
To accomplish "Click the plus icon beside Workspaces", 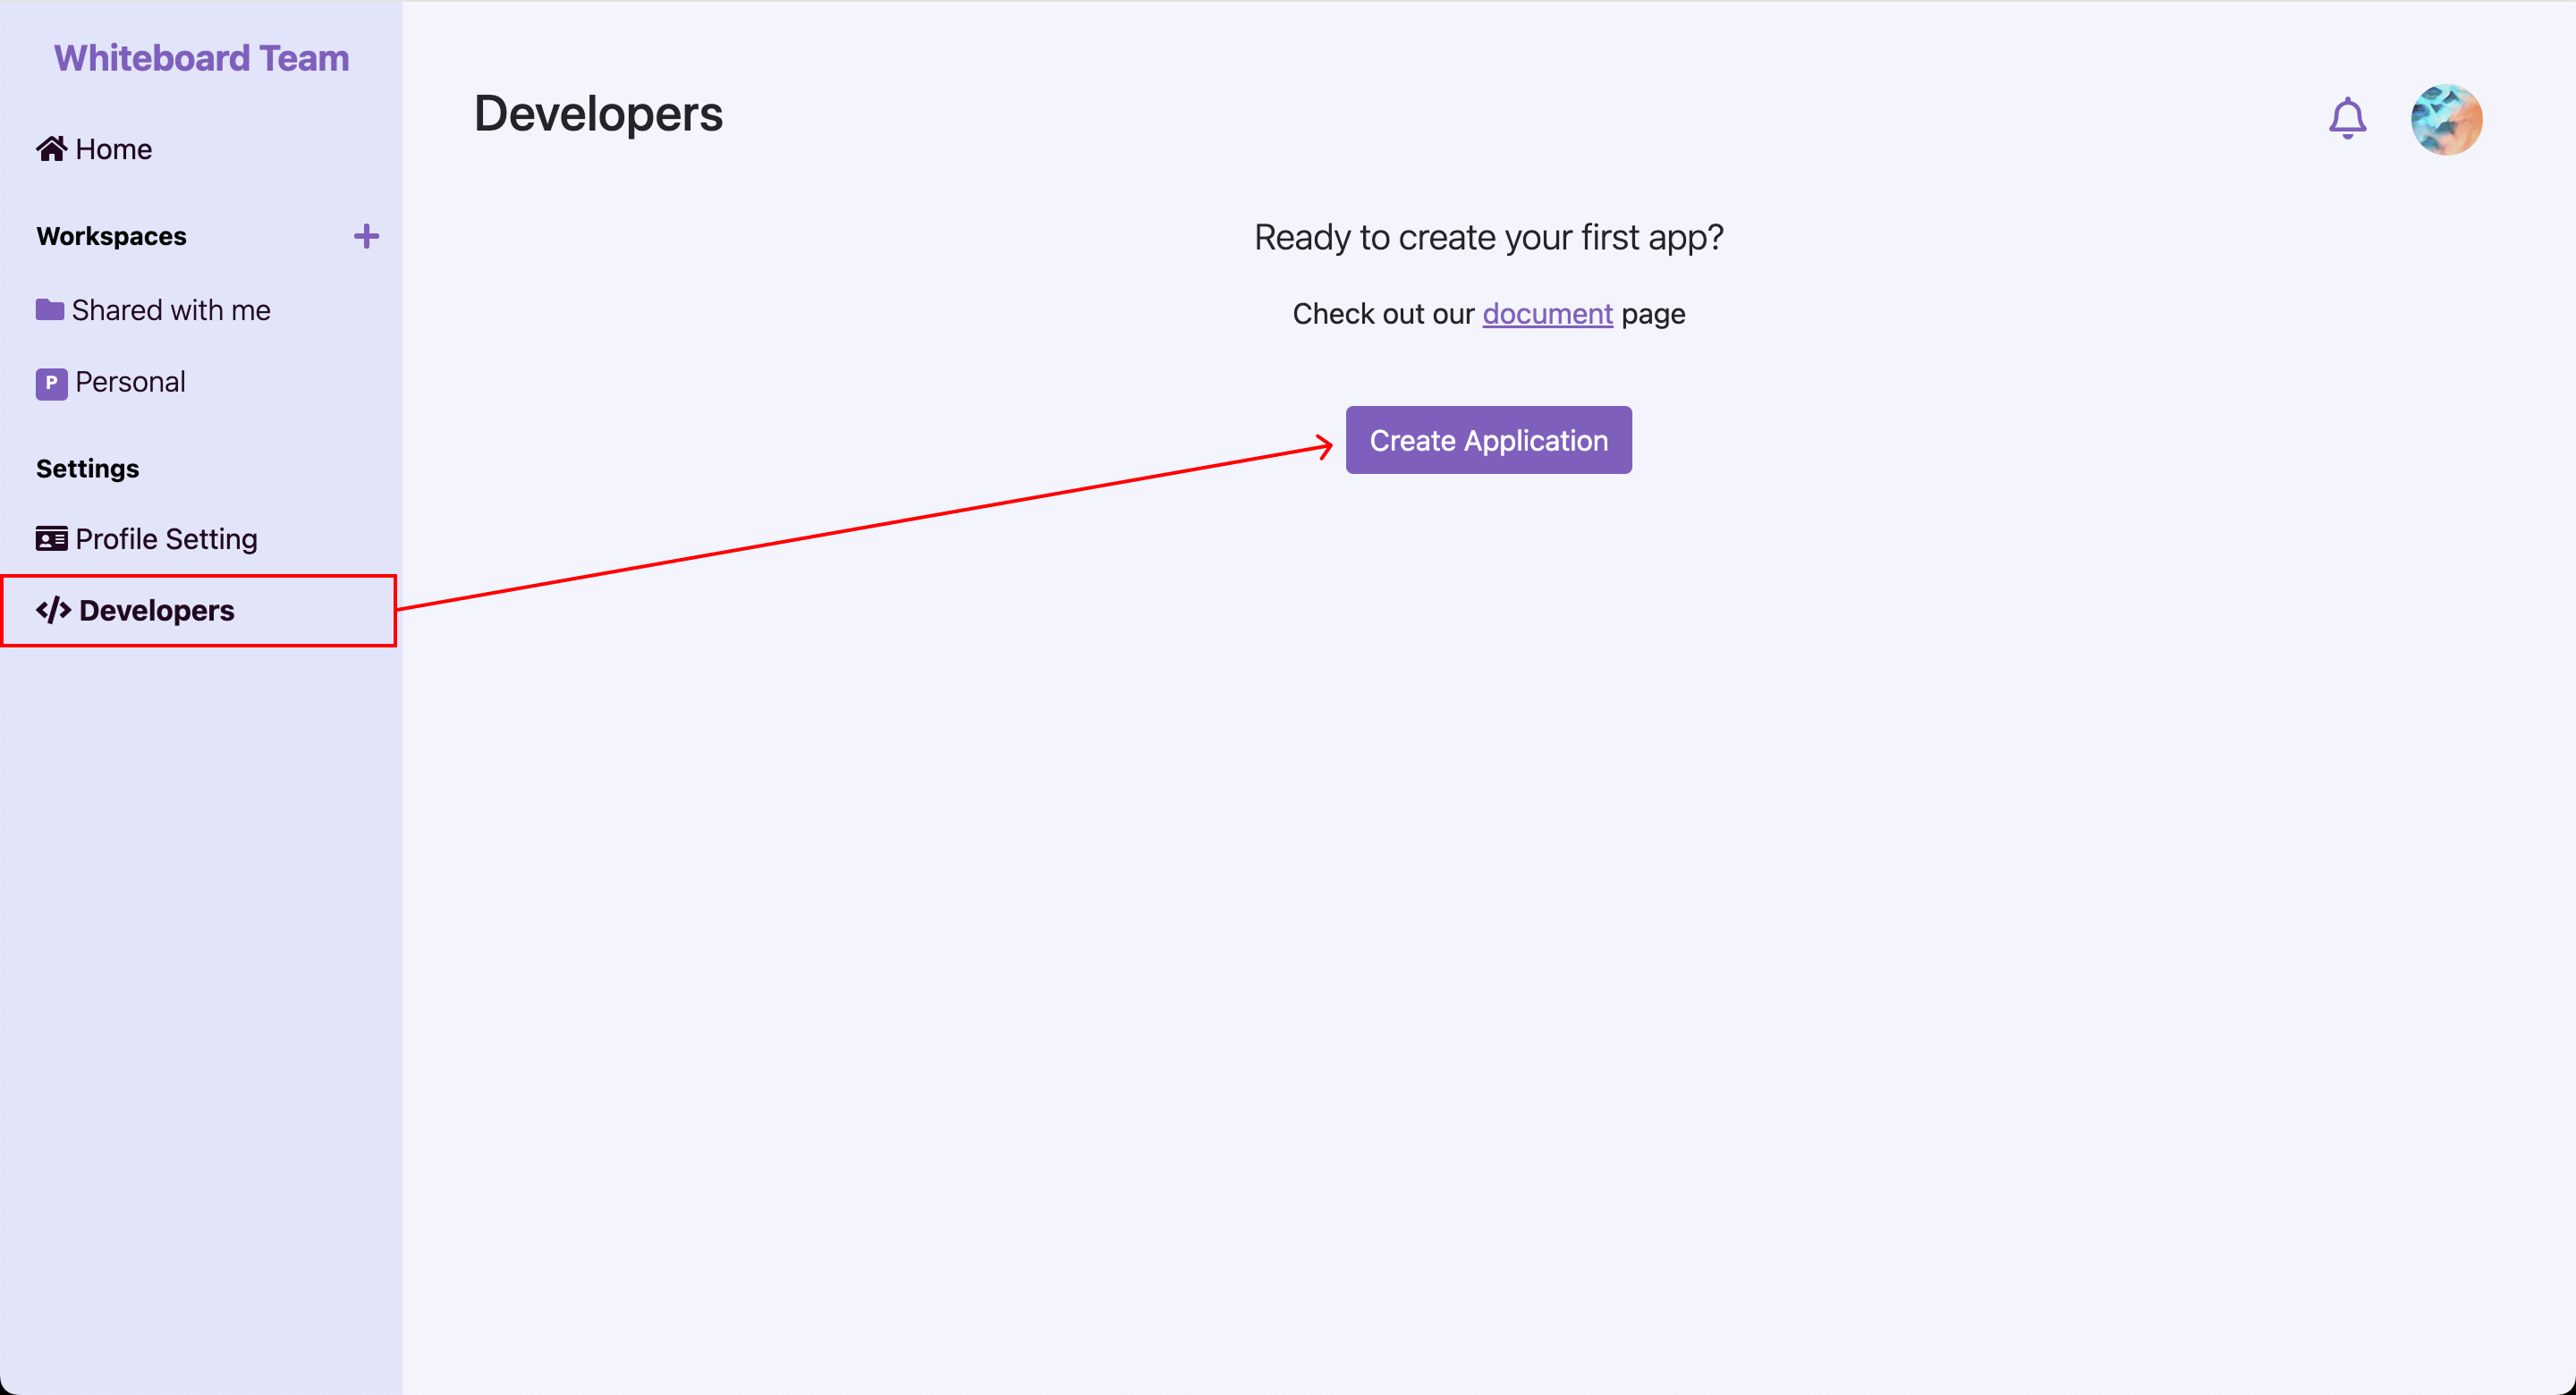I will 366,236.
